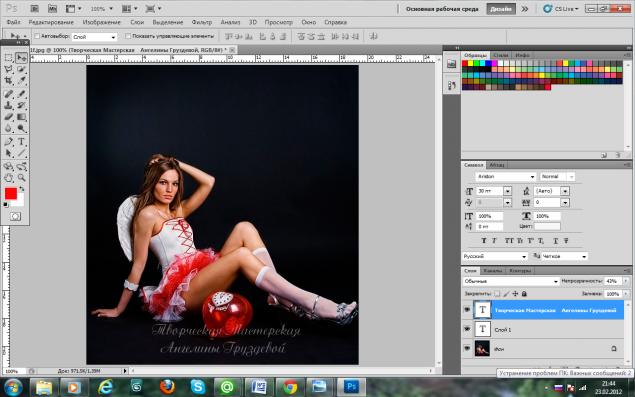The width and height of the screenshot is (635, 397).
Task: Launch Mini Bridge from application bar
Action: [x=52, y=8]
